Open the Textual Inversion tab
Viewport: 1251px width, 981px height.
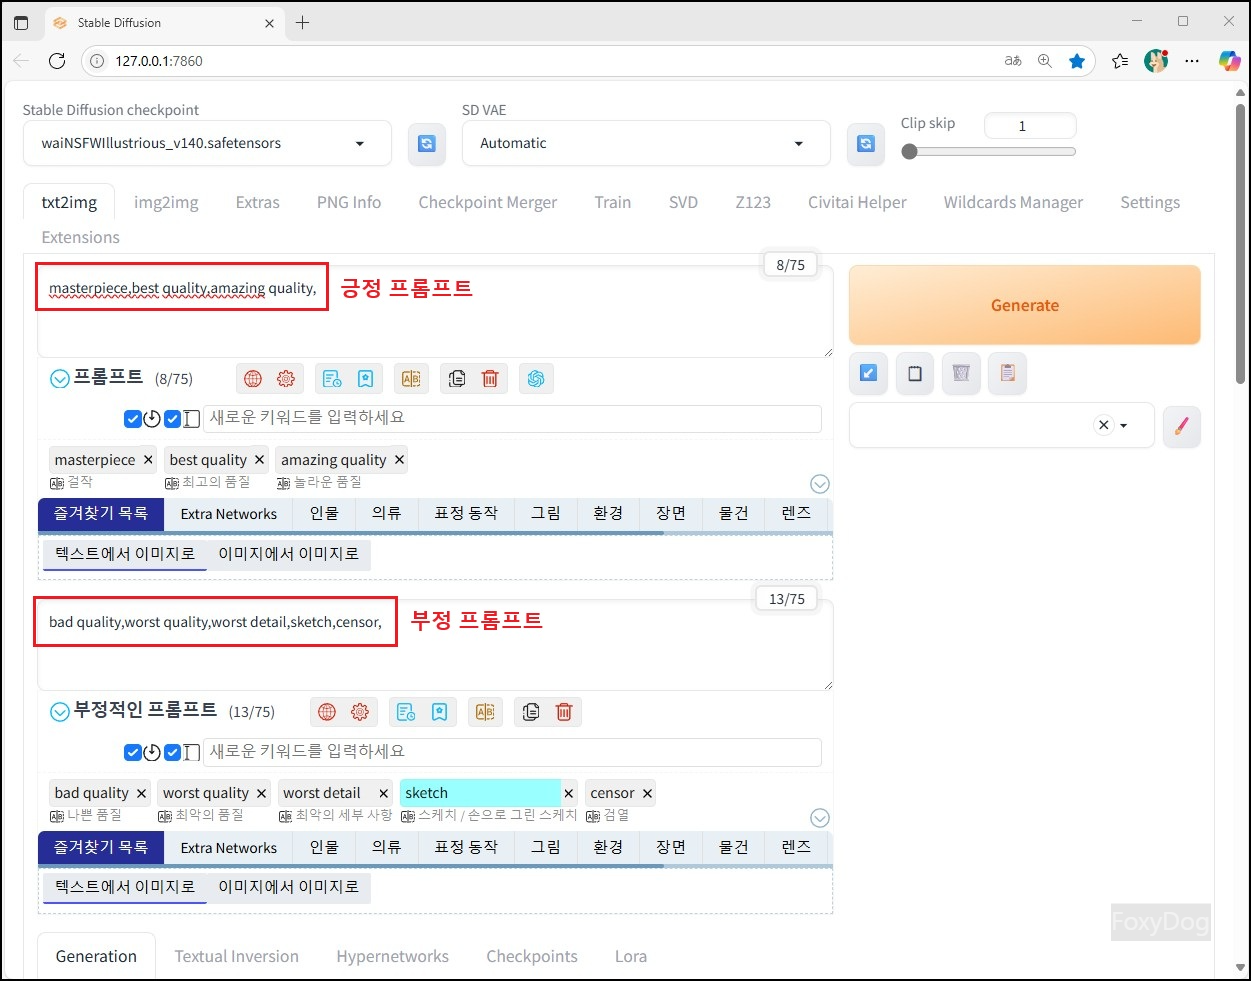[237, 956]
